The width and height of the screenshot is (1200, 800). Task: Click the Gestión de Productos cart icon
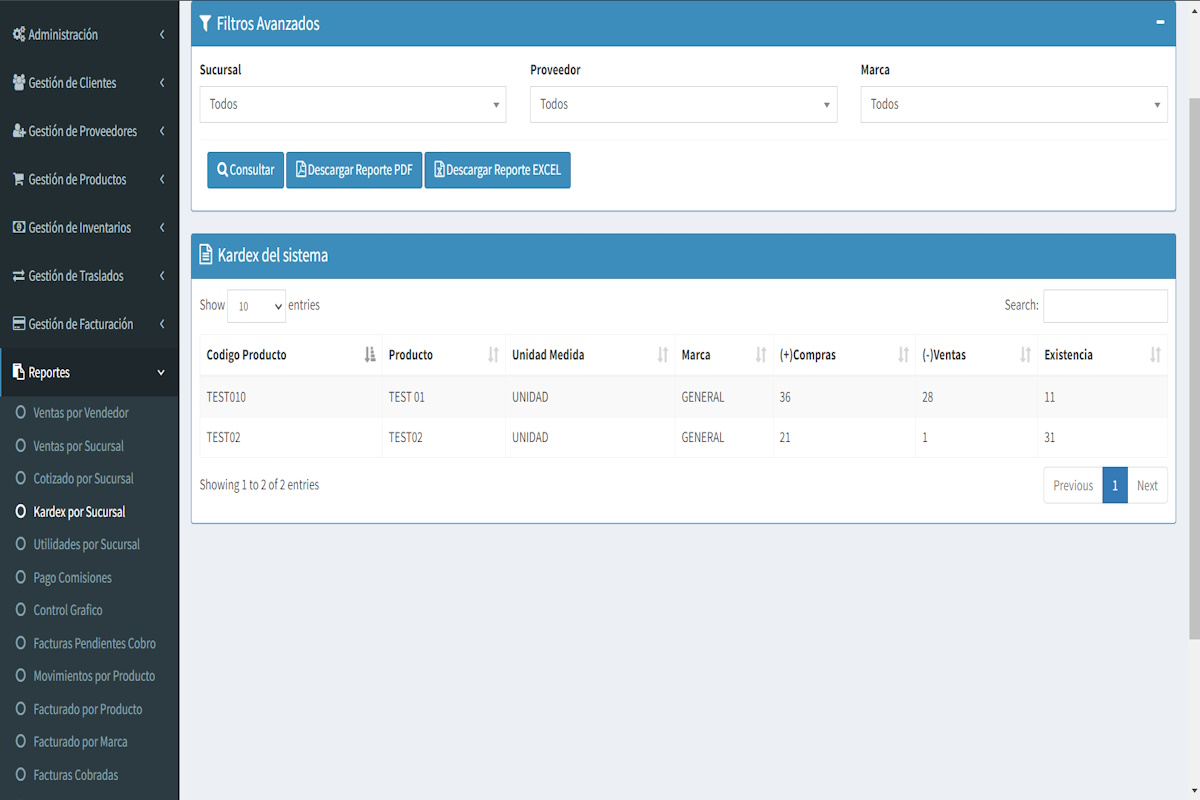[x=18, y=180]
